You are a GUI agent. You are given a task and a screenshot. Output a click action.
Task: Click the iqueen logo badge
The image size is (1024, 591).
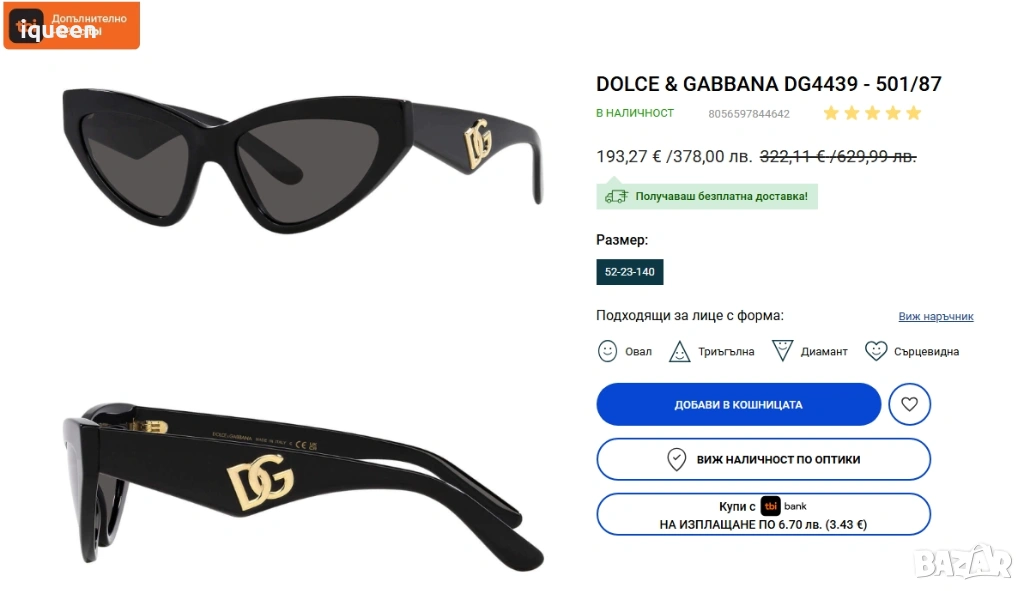point(70,26)
